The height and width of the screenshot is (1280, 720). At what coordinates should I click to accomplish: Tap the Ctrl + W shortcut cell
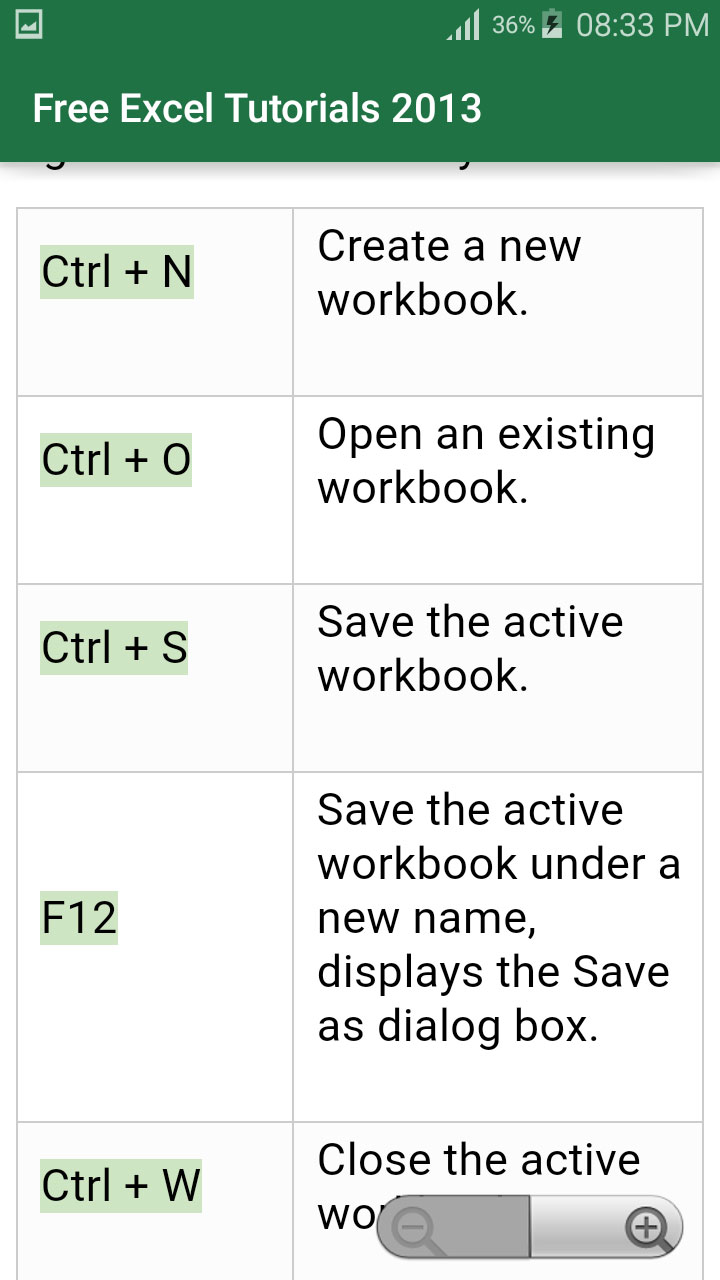[120, 1185]
